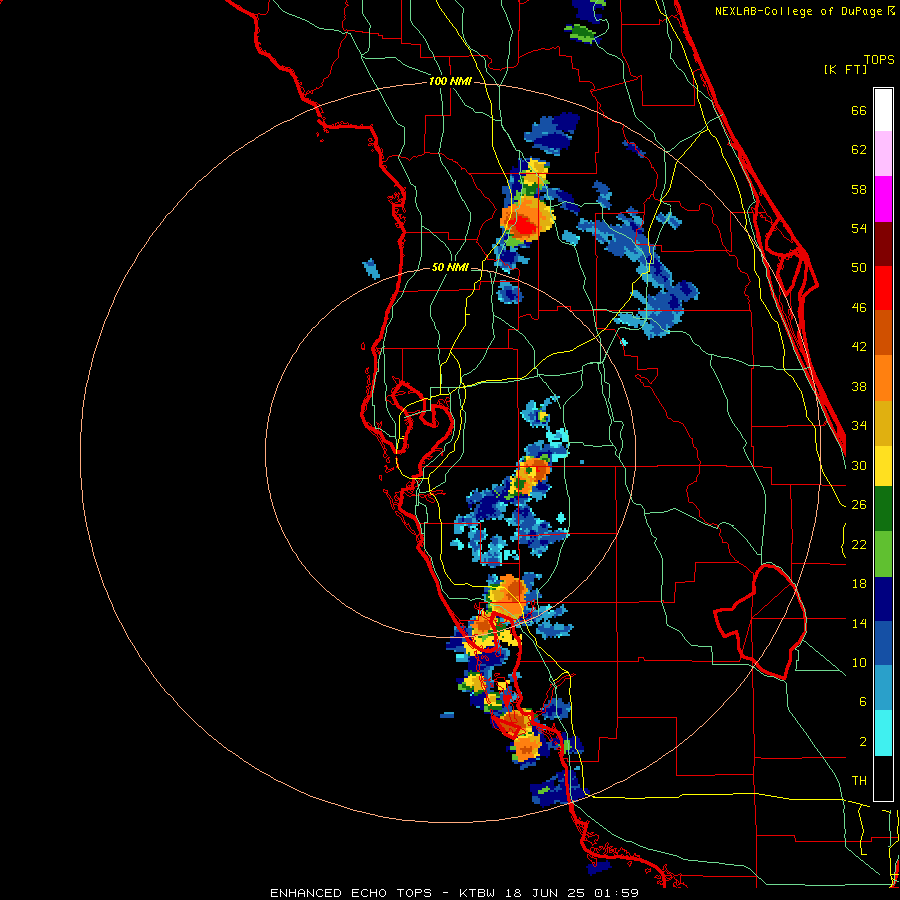The width and height of the screenshot is (900, 900).
Task: Click the white 66 kft legend swatch
Action: [883, 110]
